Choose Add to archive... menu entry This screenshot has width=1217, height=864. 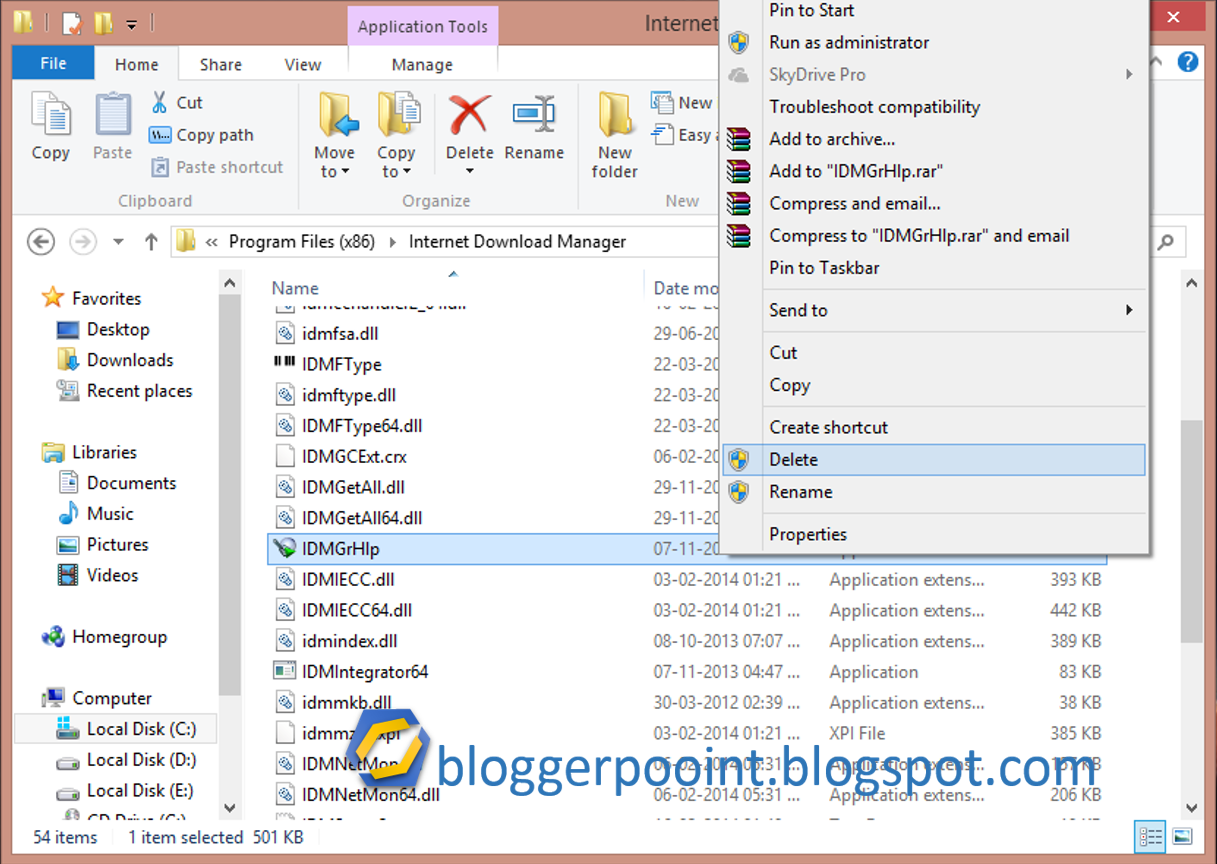point(933,139)
